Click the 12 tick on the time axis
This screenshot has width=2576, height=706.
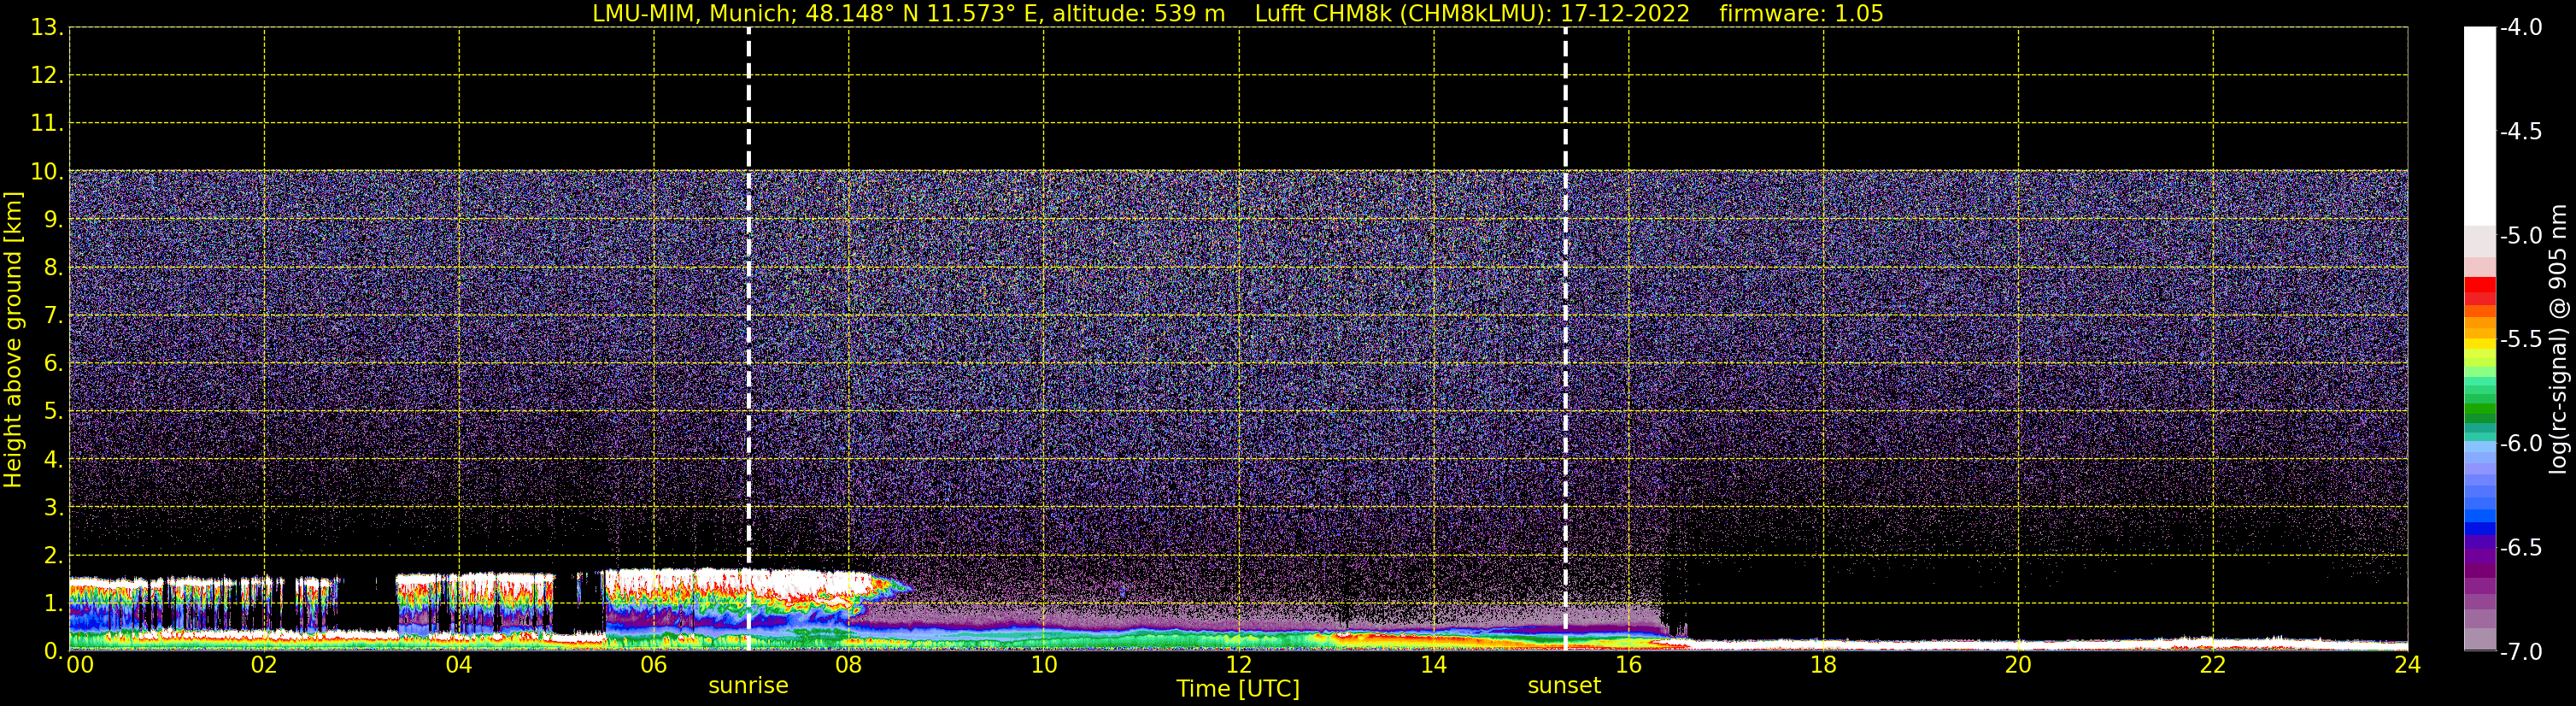[1238, 665]
